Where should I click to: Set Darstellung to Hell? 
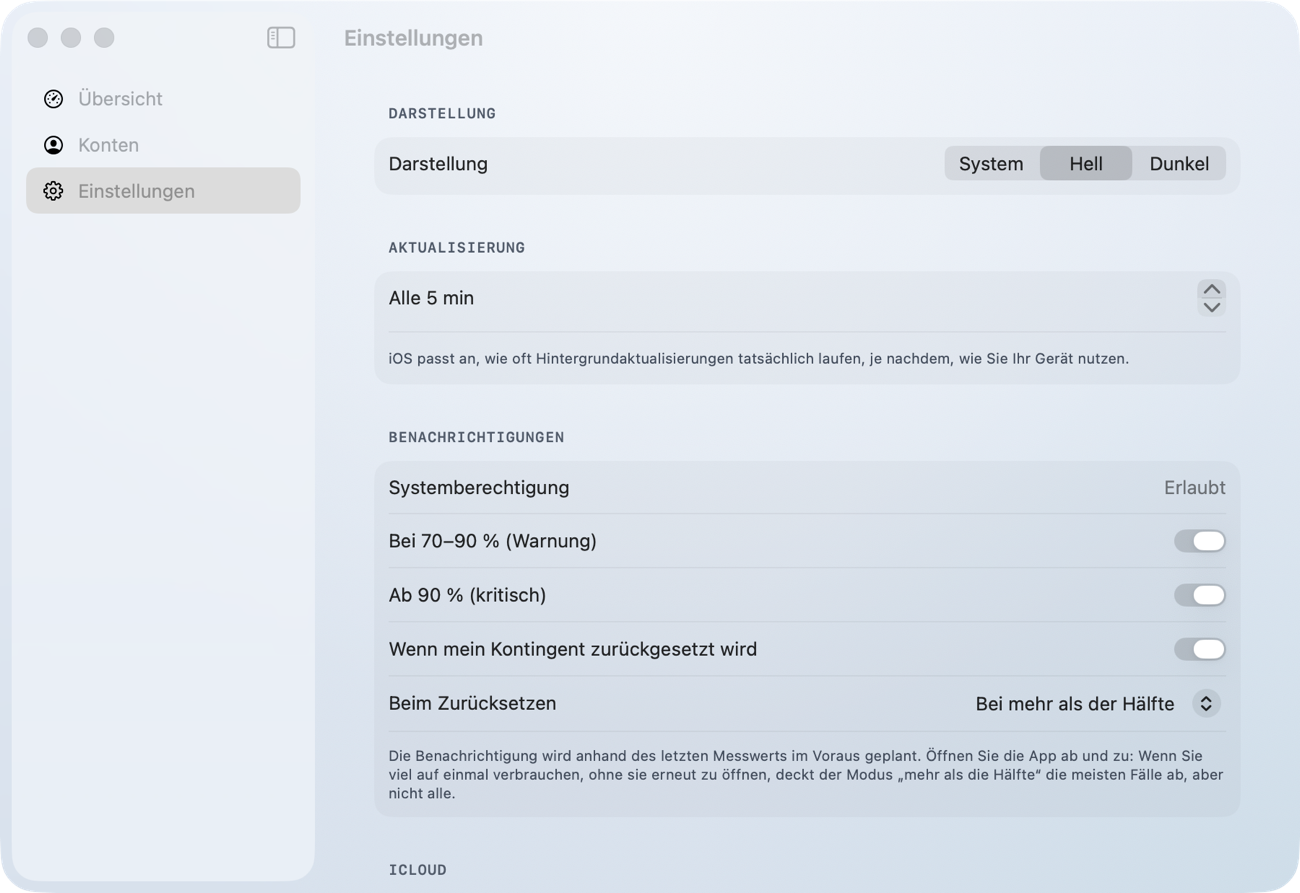point(1086,164)
